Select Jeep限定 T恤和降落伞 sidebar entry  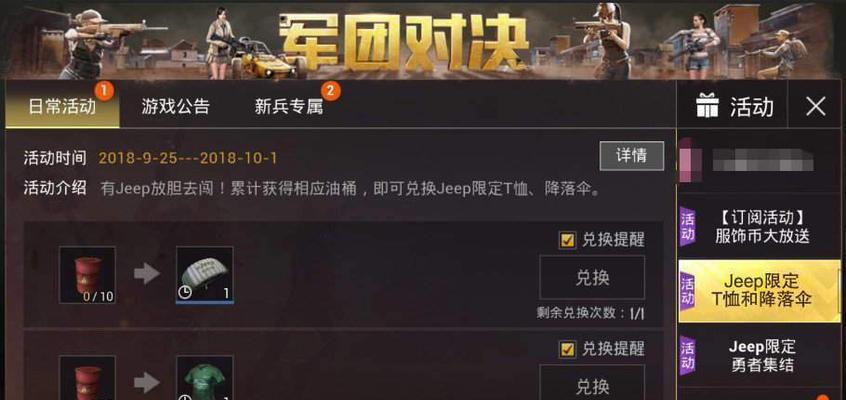pyautogui.click(x=760, y=291)
